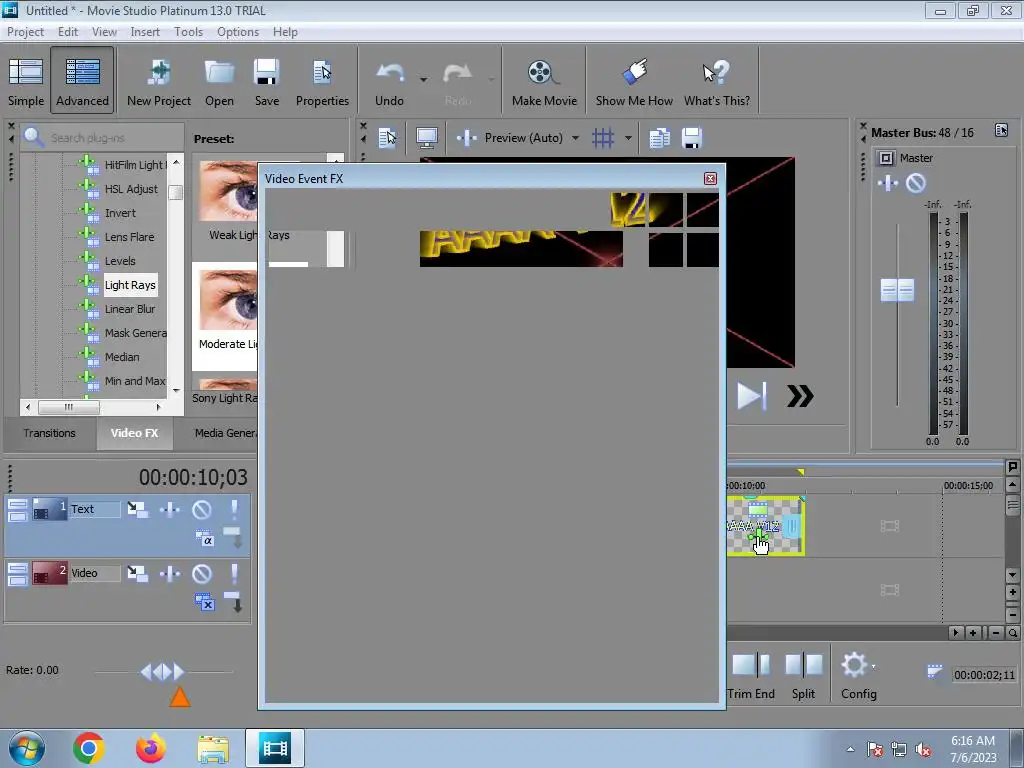This screenshot has width=1024, height=768.
Task: Open the Project menu
Action: [25, 31]
